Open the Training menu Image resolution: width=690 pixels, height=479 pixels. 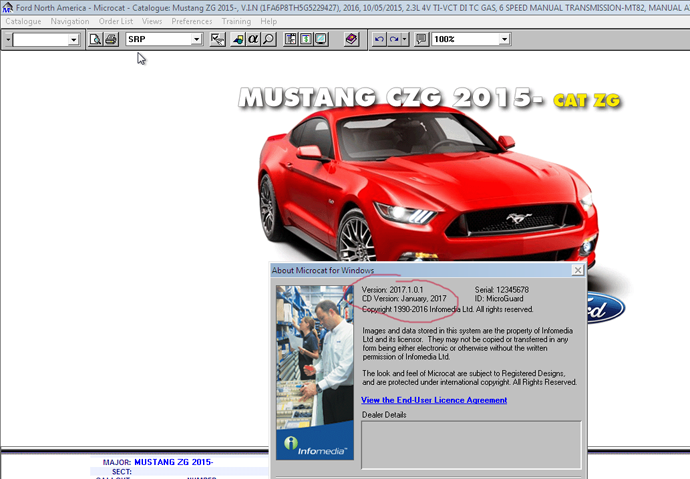[236, 21]
